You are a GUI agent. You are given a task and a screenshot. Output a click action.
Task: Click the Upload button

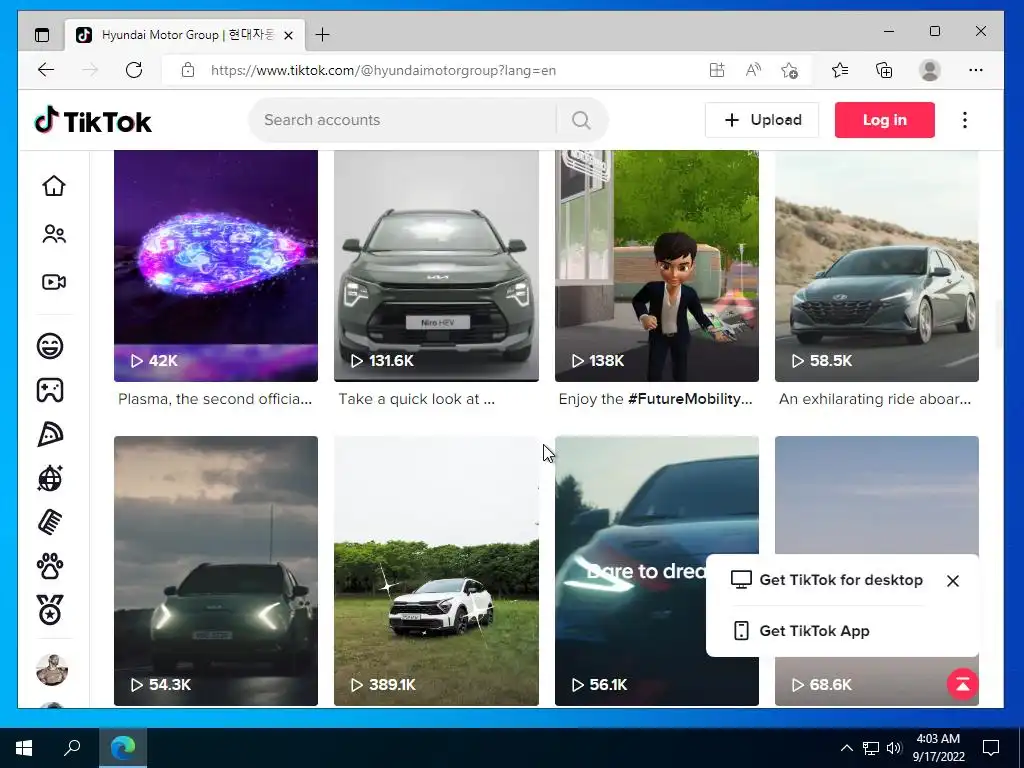761,120
